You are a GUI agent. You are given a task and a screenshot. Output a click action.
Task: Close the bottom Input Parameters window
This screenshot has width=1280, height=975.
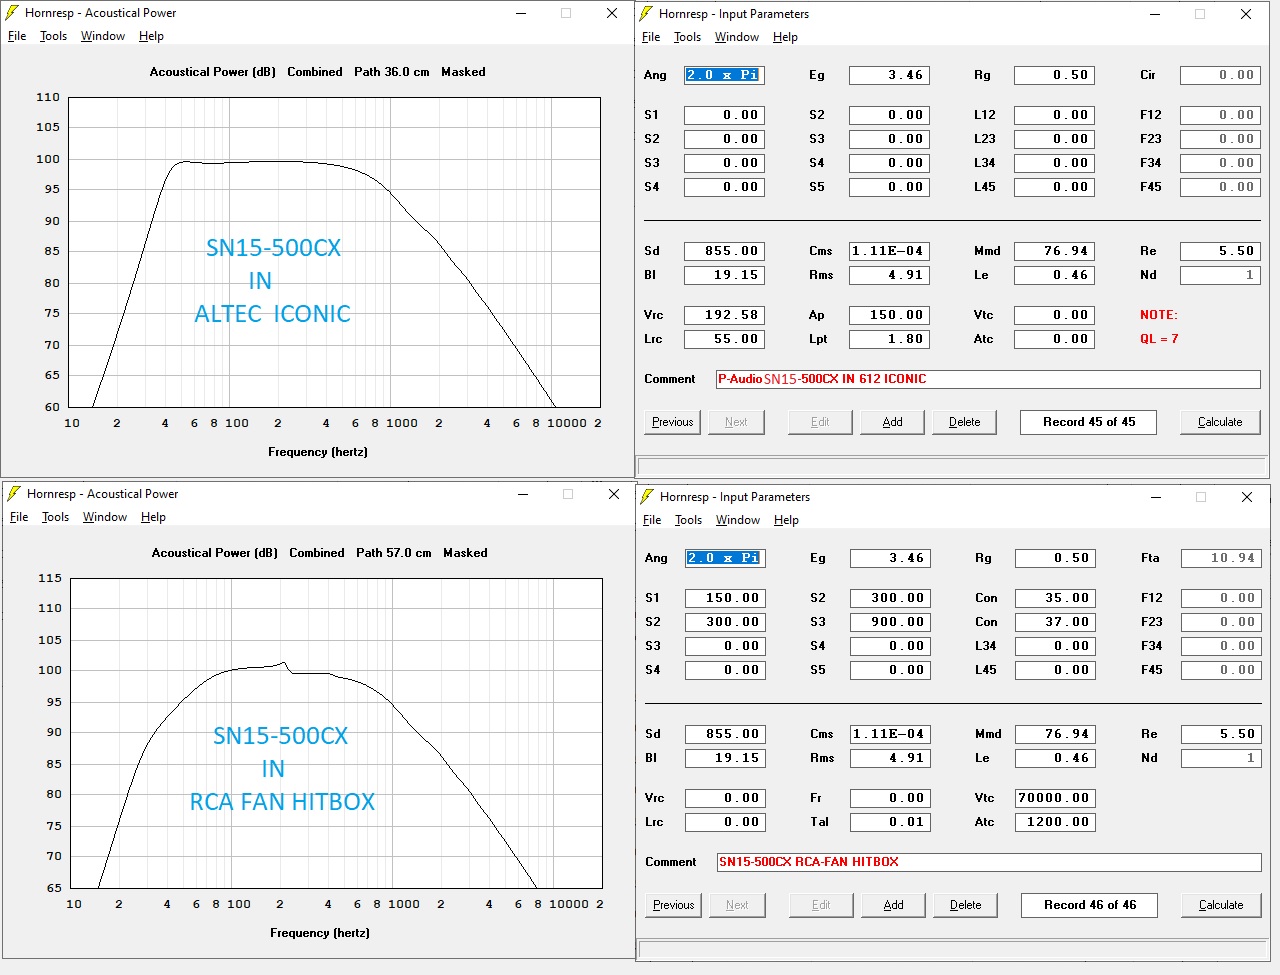[1247, 497]
